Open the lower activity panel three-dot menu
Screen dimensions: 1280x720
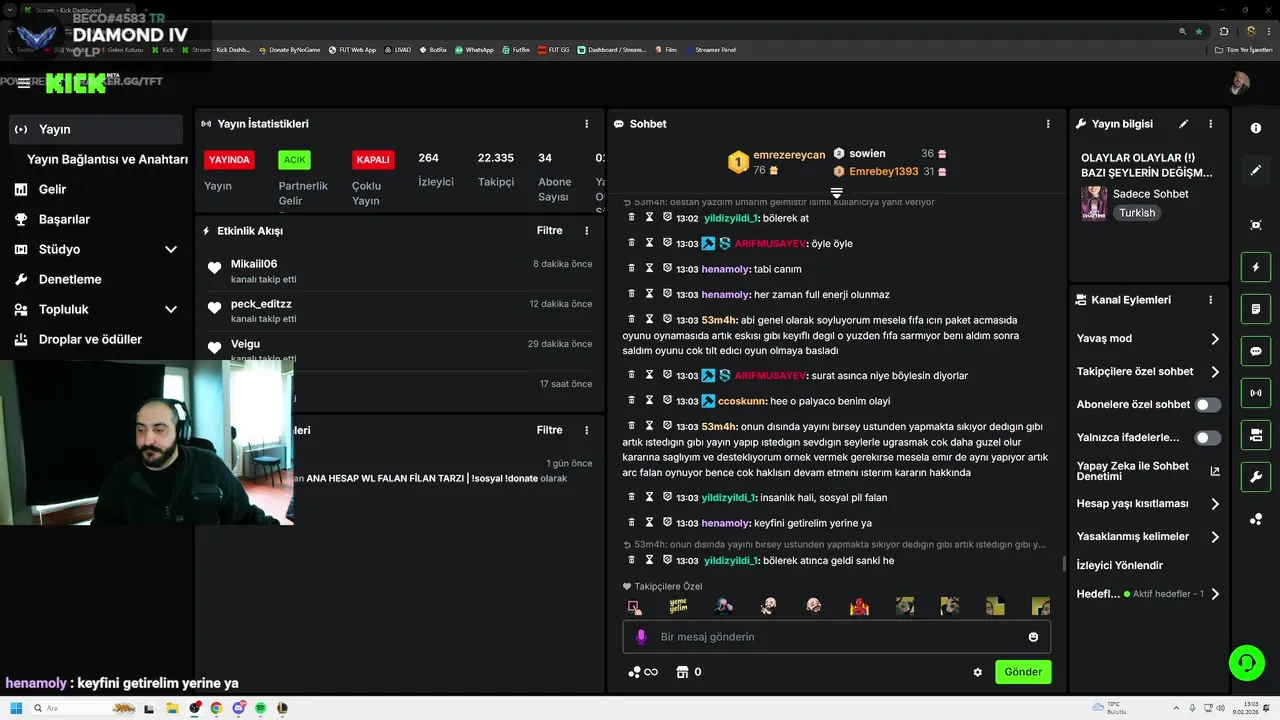click(x=587, y=430)
